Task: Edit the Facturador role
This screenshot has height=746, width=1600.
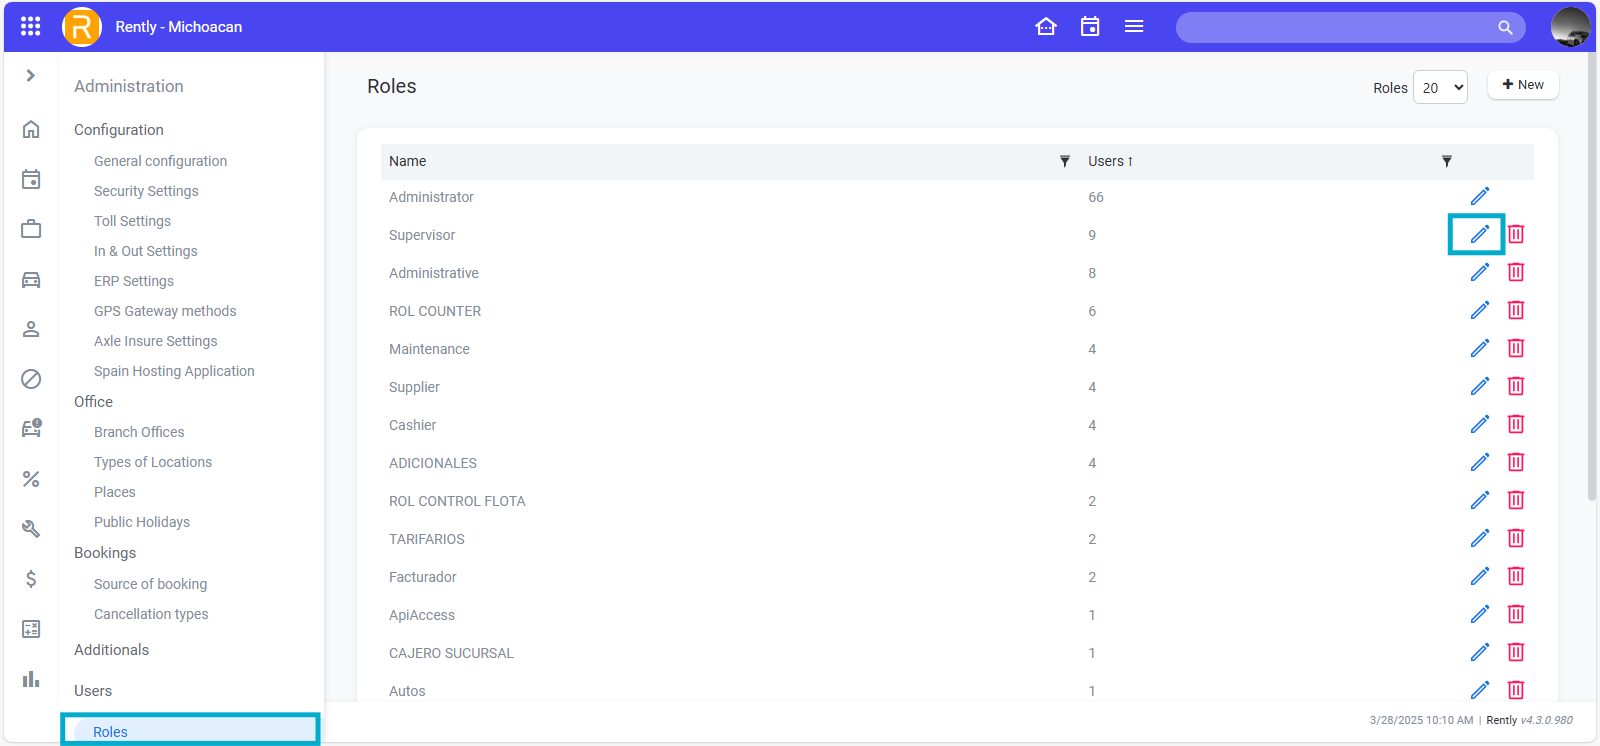Action: [1480, 576]
